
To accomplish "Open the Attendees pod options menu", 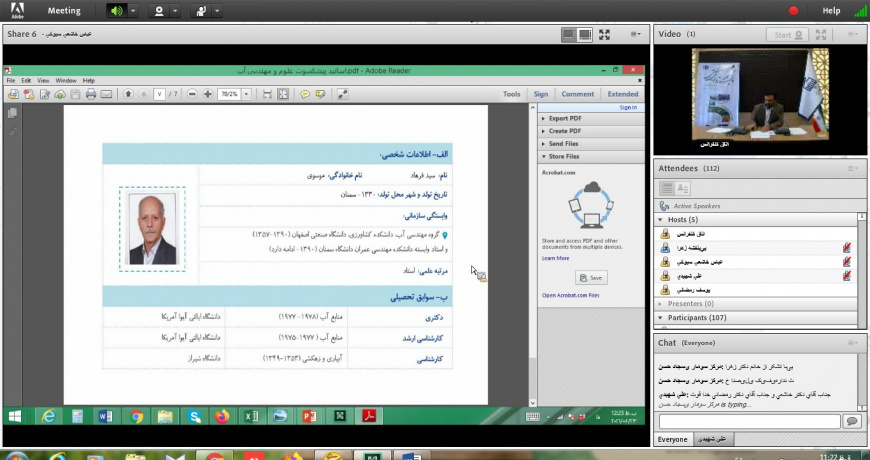I will [853, 168].
